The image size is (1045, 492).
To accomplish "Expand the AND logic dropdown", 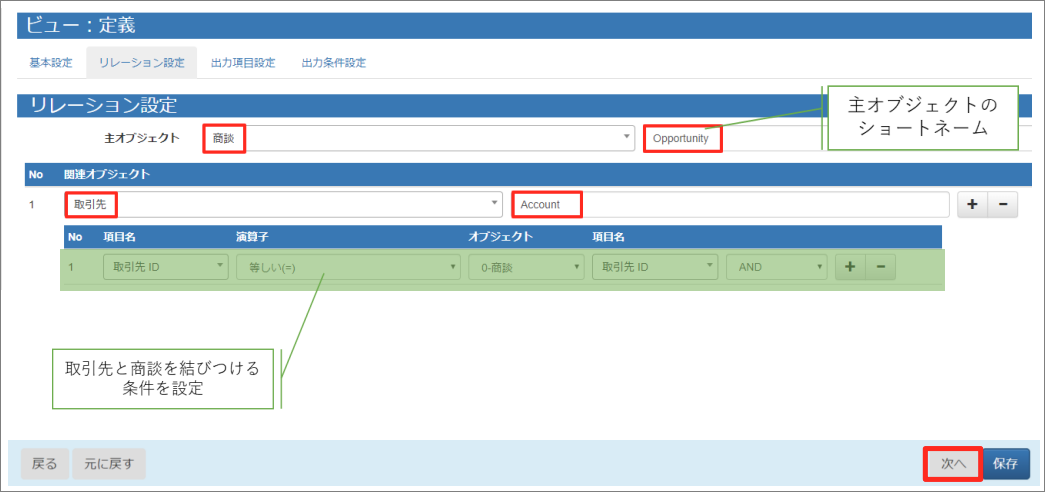I will (777, 267).
